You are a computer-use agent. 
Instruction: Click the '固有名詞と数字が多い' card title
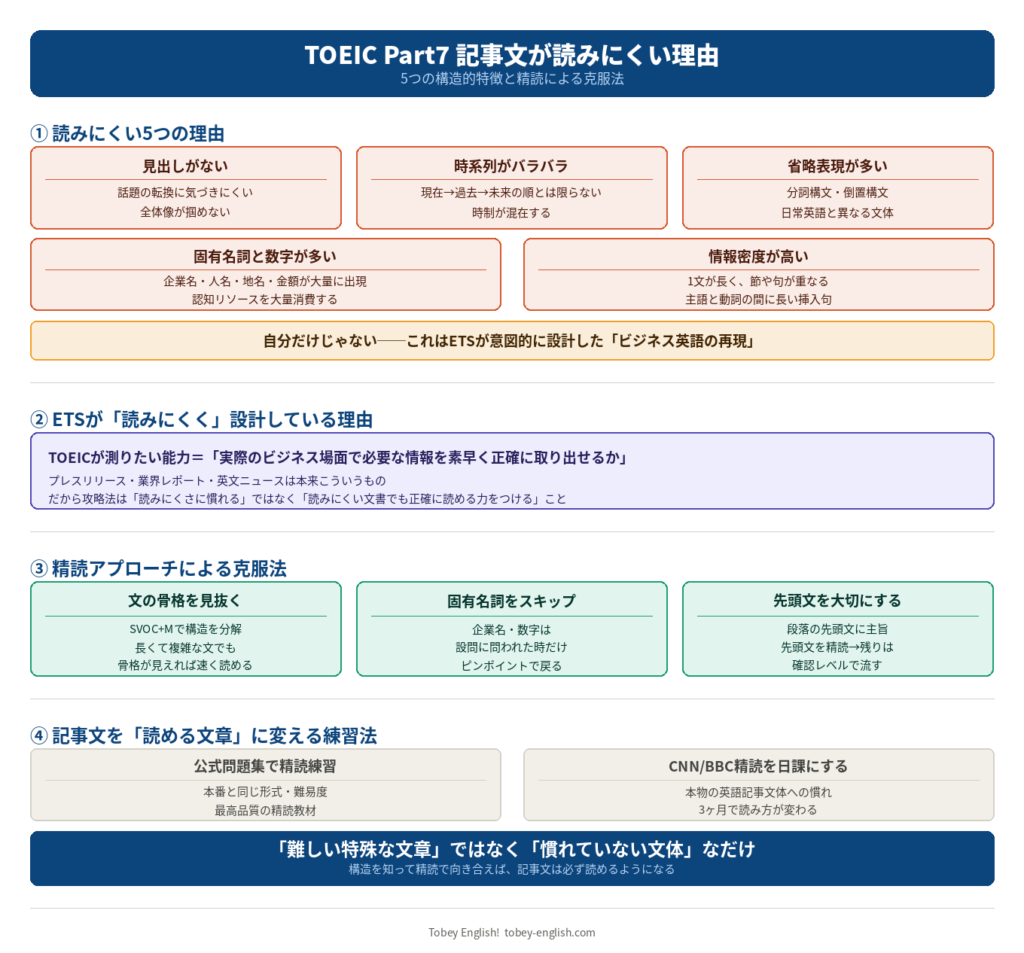click(265, 256)
